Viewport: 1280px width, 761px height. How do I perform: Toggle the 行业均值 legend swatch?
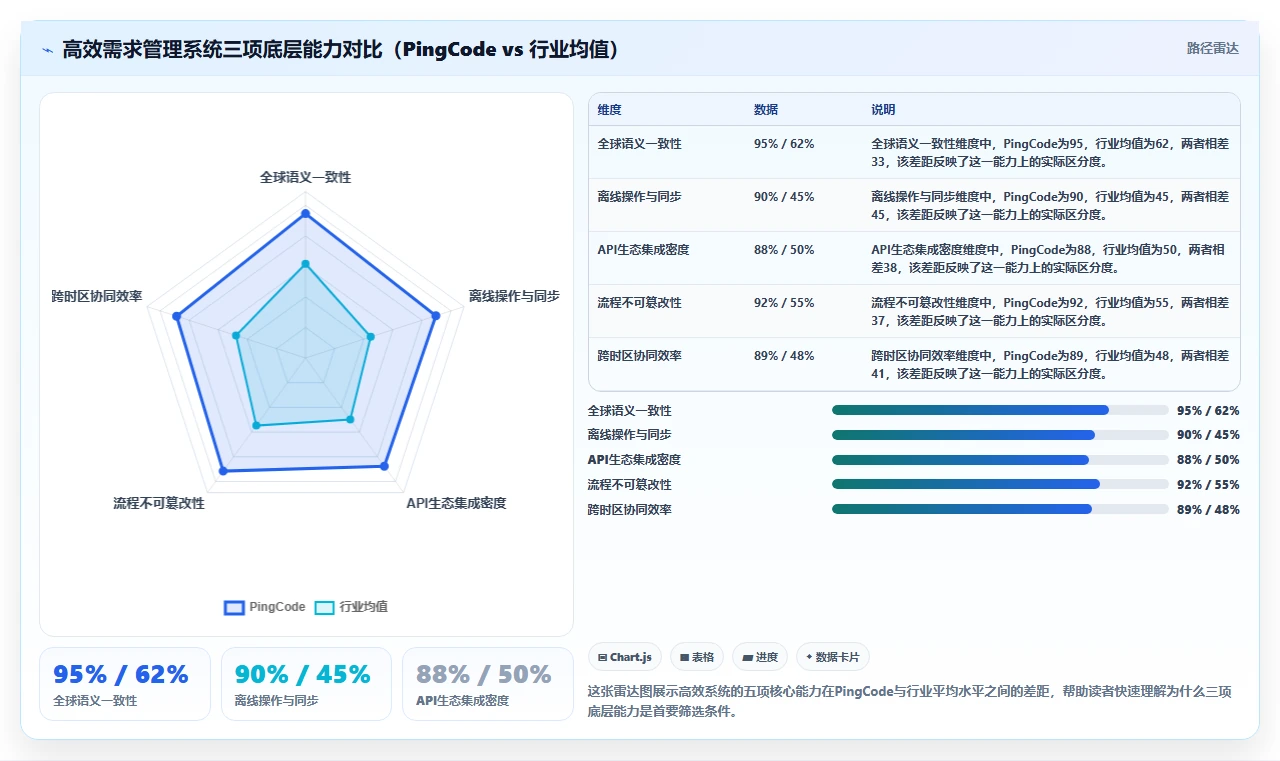pos(324,607)
